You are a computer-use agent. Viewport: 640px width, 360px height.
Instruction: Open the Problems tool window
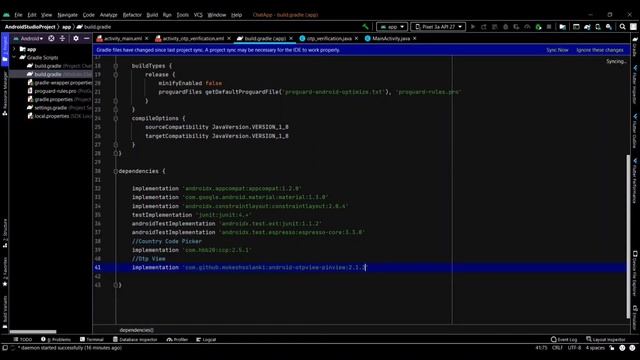click(56, 339)
